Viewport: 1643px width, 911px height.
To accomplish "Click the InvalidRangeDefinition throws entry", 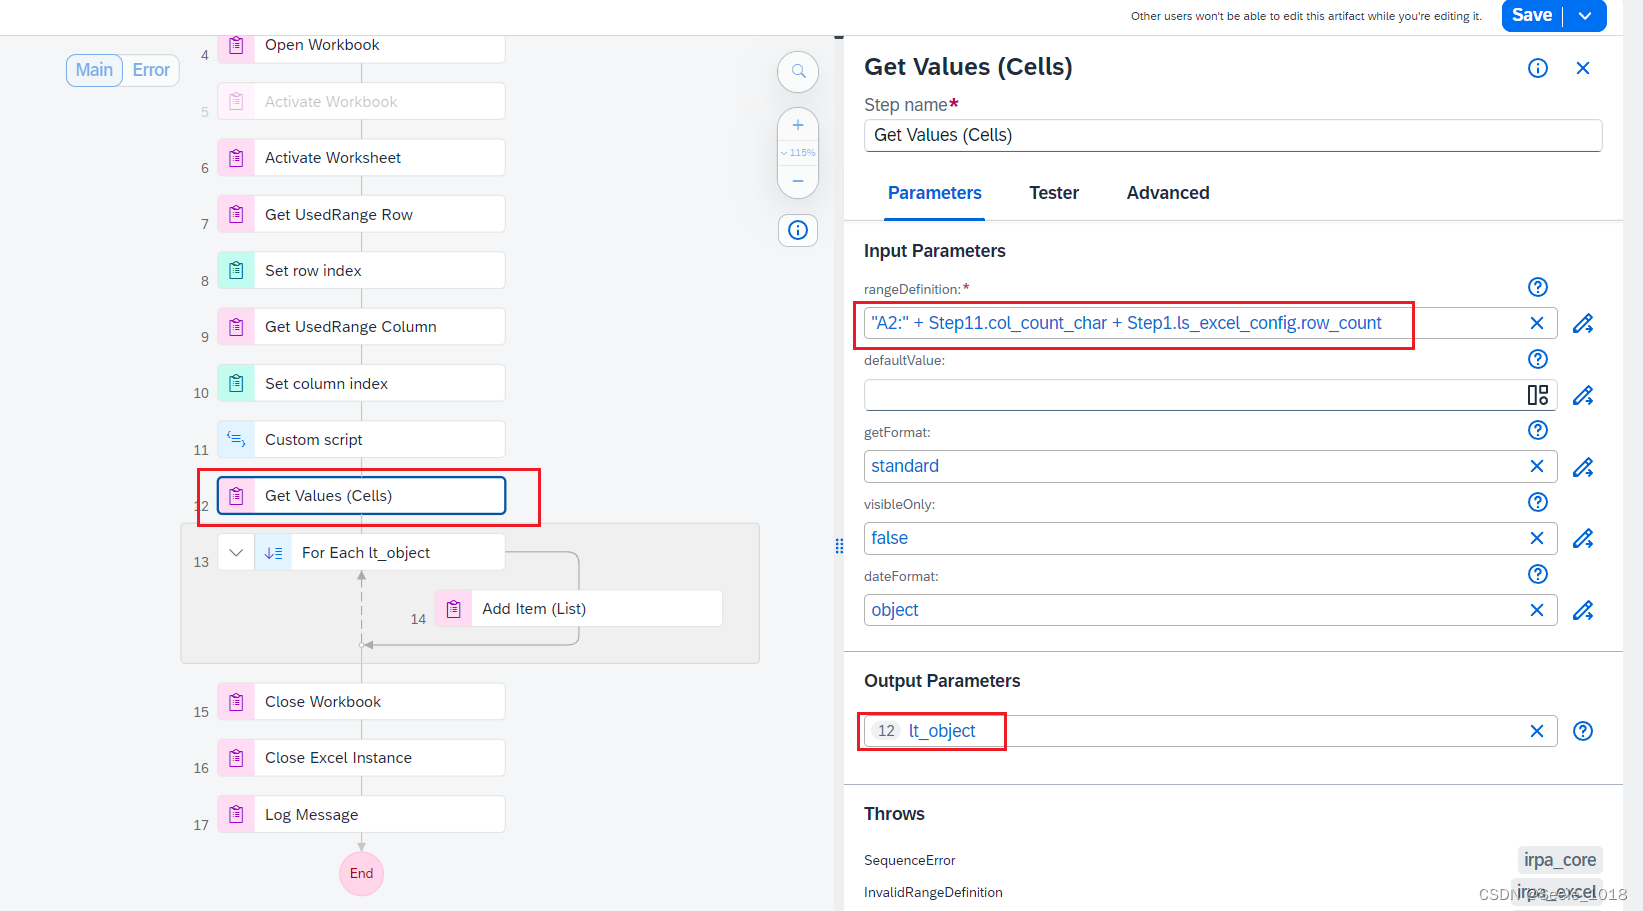I will click(x=933, y=892).
